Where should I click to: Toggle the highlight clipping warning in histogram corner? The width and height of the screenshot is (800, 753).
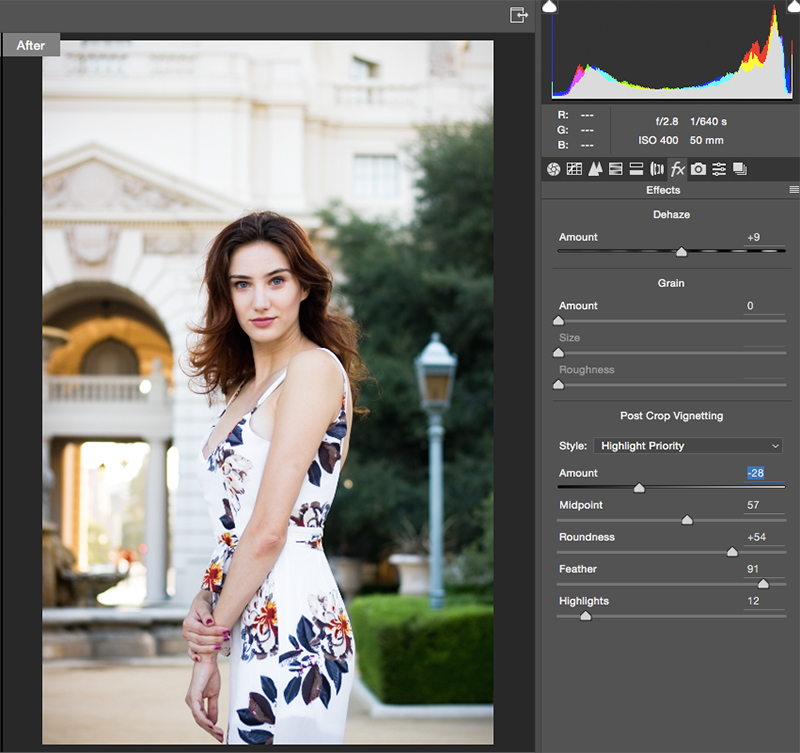[796, 5]
